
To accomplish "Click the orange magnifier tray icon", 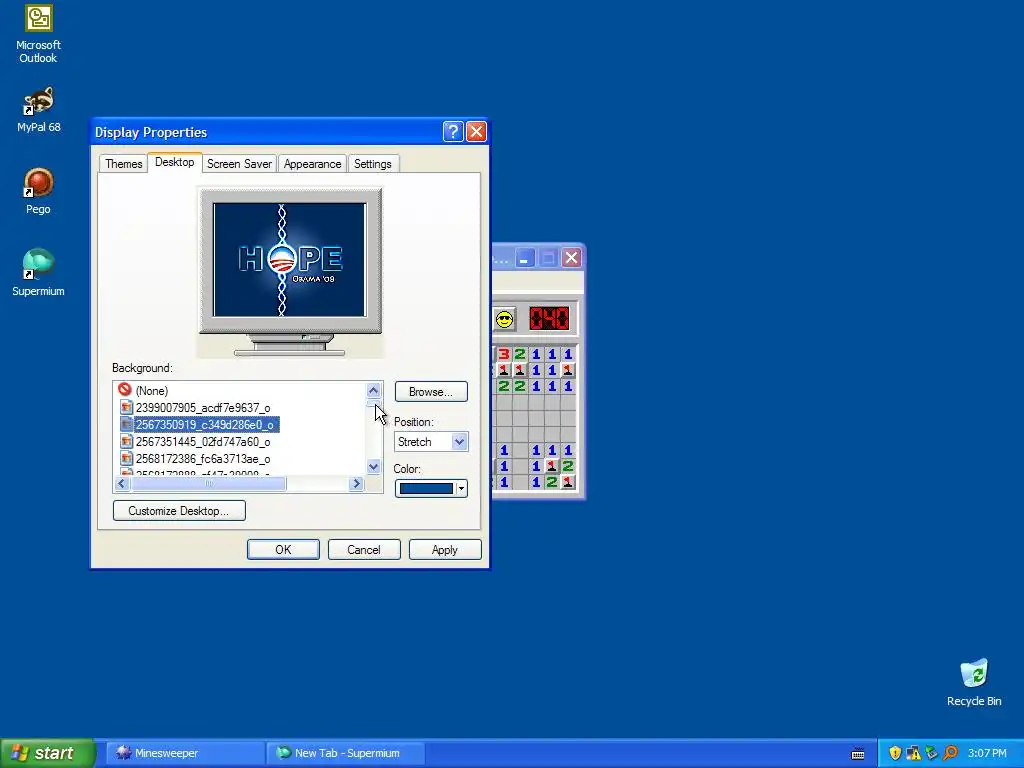I will [950, 753].
